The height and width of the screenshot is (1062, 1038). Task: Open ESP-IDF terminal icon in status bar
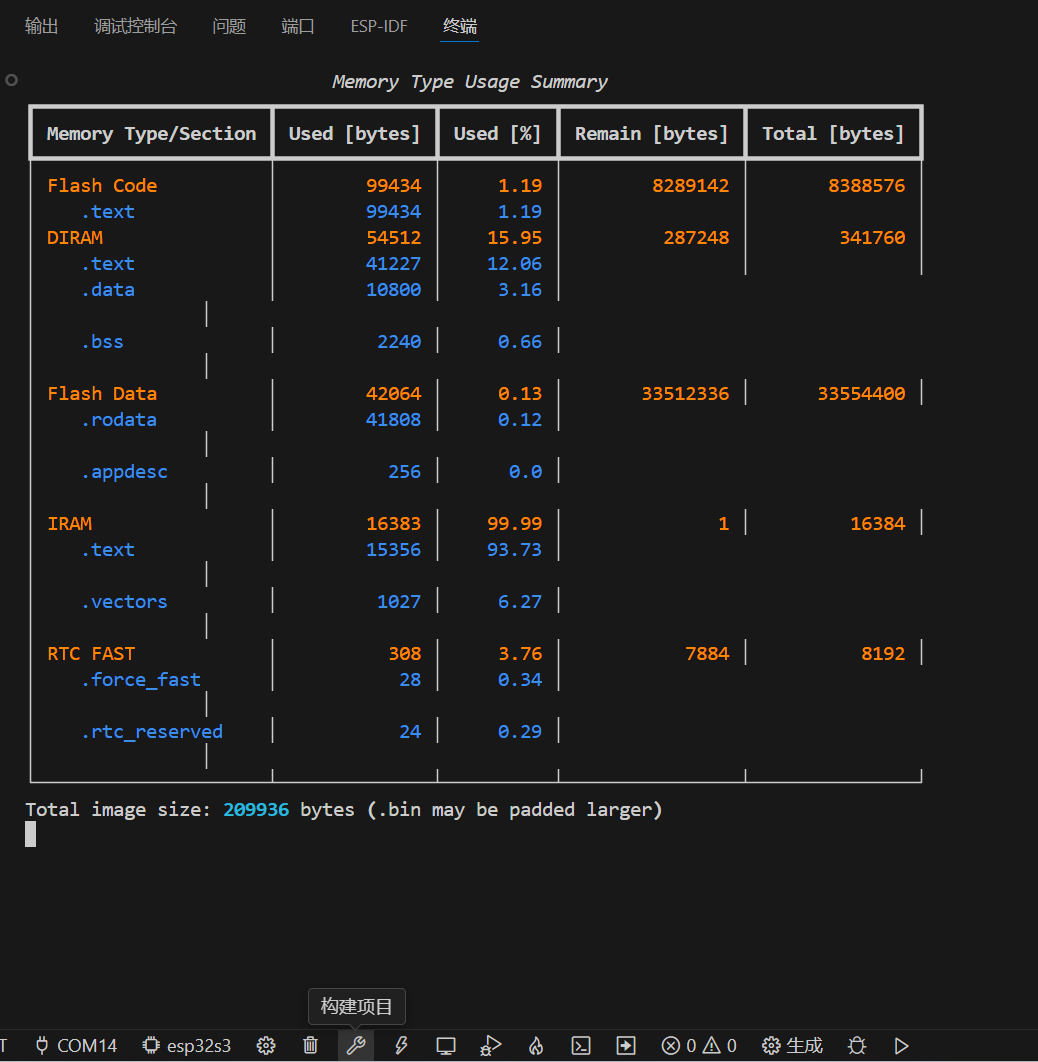(x=581, y=1046)
